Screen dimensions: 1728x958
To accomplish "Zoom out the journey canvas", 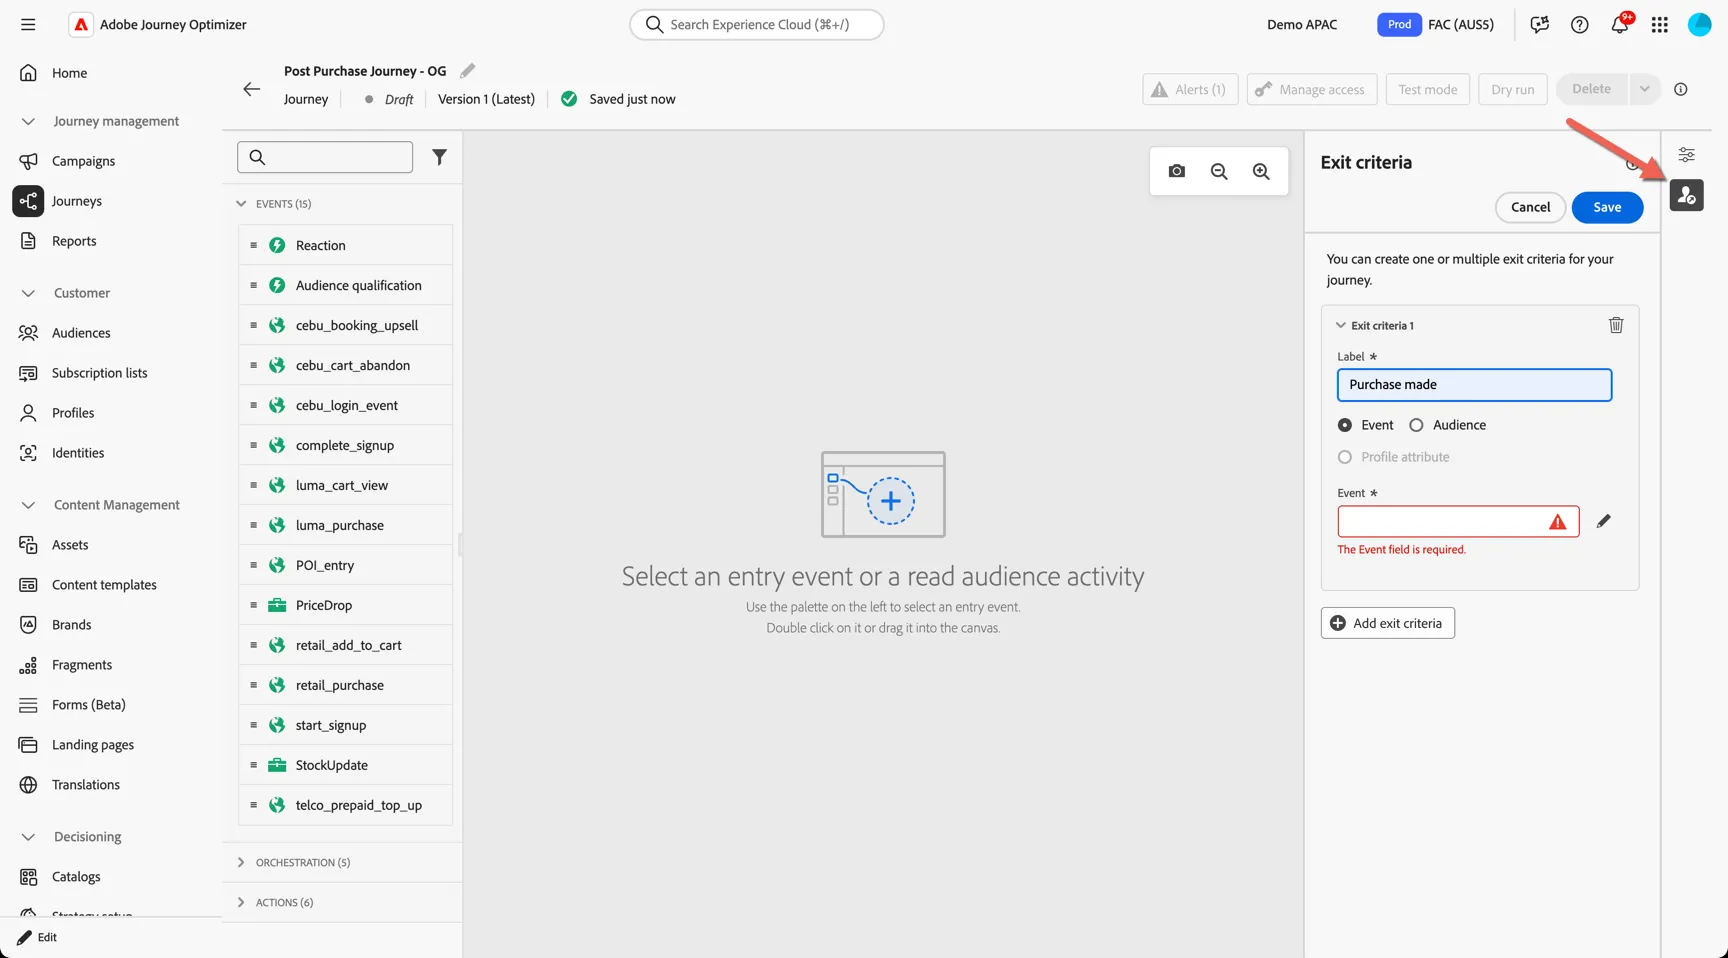I will coord(1219,171).
